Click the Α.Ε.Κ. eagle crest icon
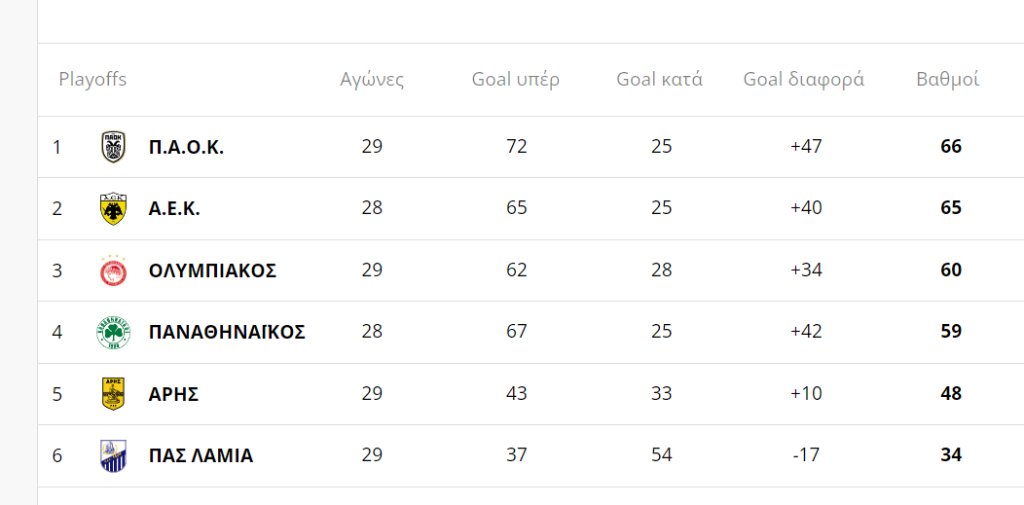The image size is (1024, 505). coord(113,209)
